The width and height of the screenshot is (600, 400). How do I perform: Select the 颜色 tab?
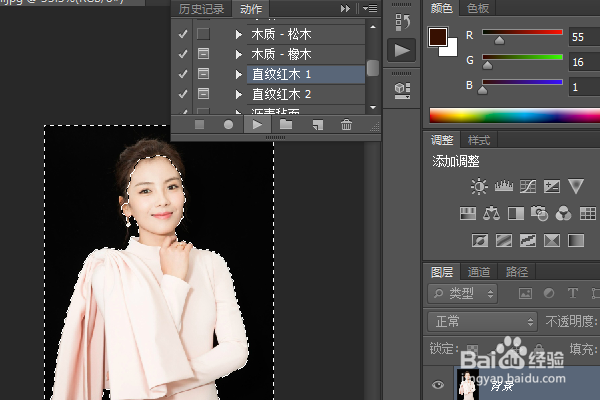442,8
